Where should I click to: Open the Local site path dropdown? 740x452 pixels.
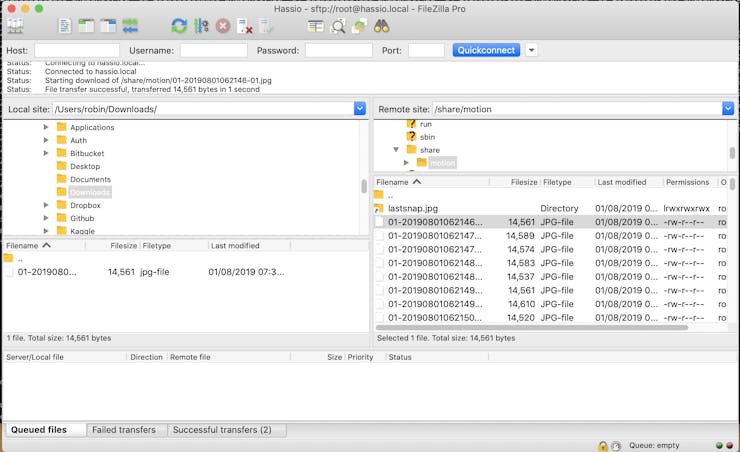coord(360,109)
